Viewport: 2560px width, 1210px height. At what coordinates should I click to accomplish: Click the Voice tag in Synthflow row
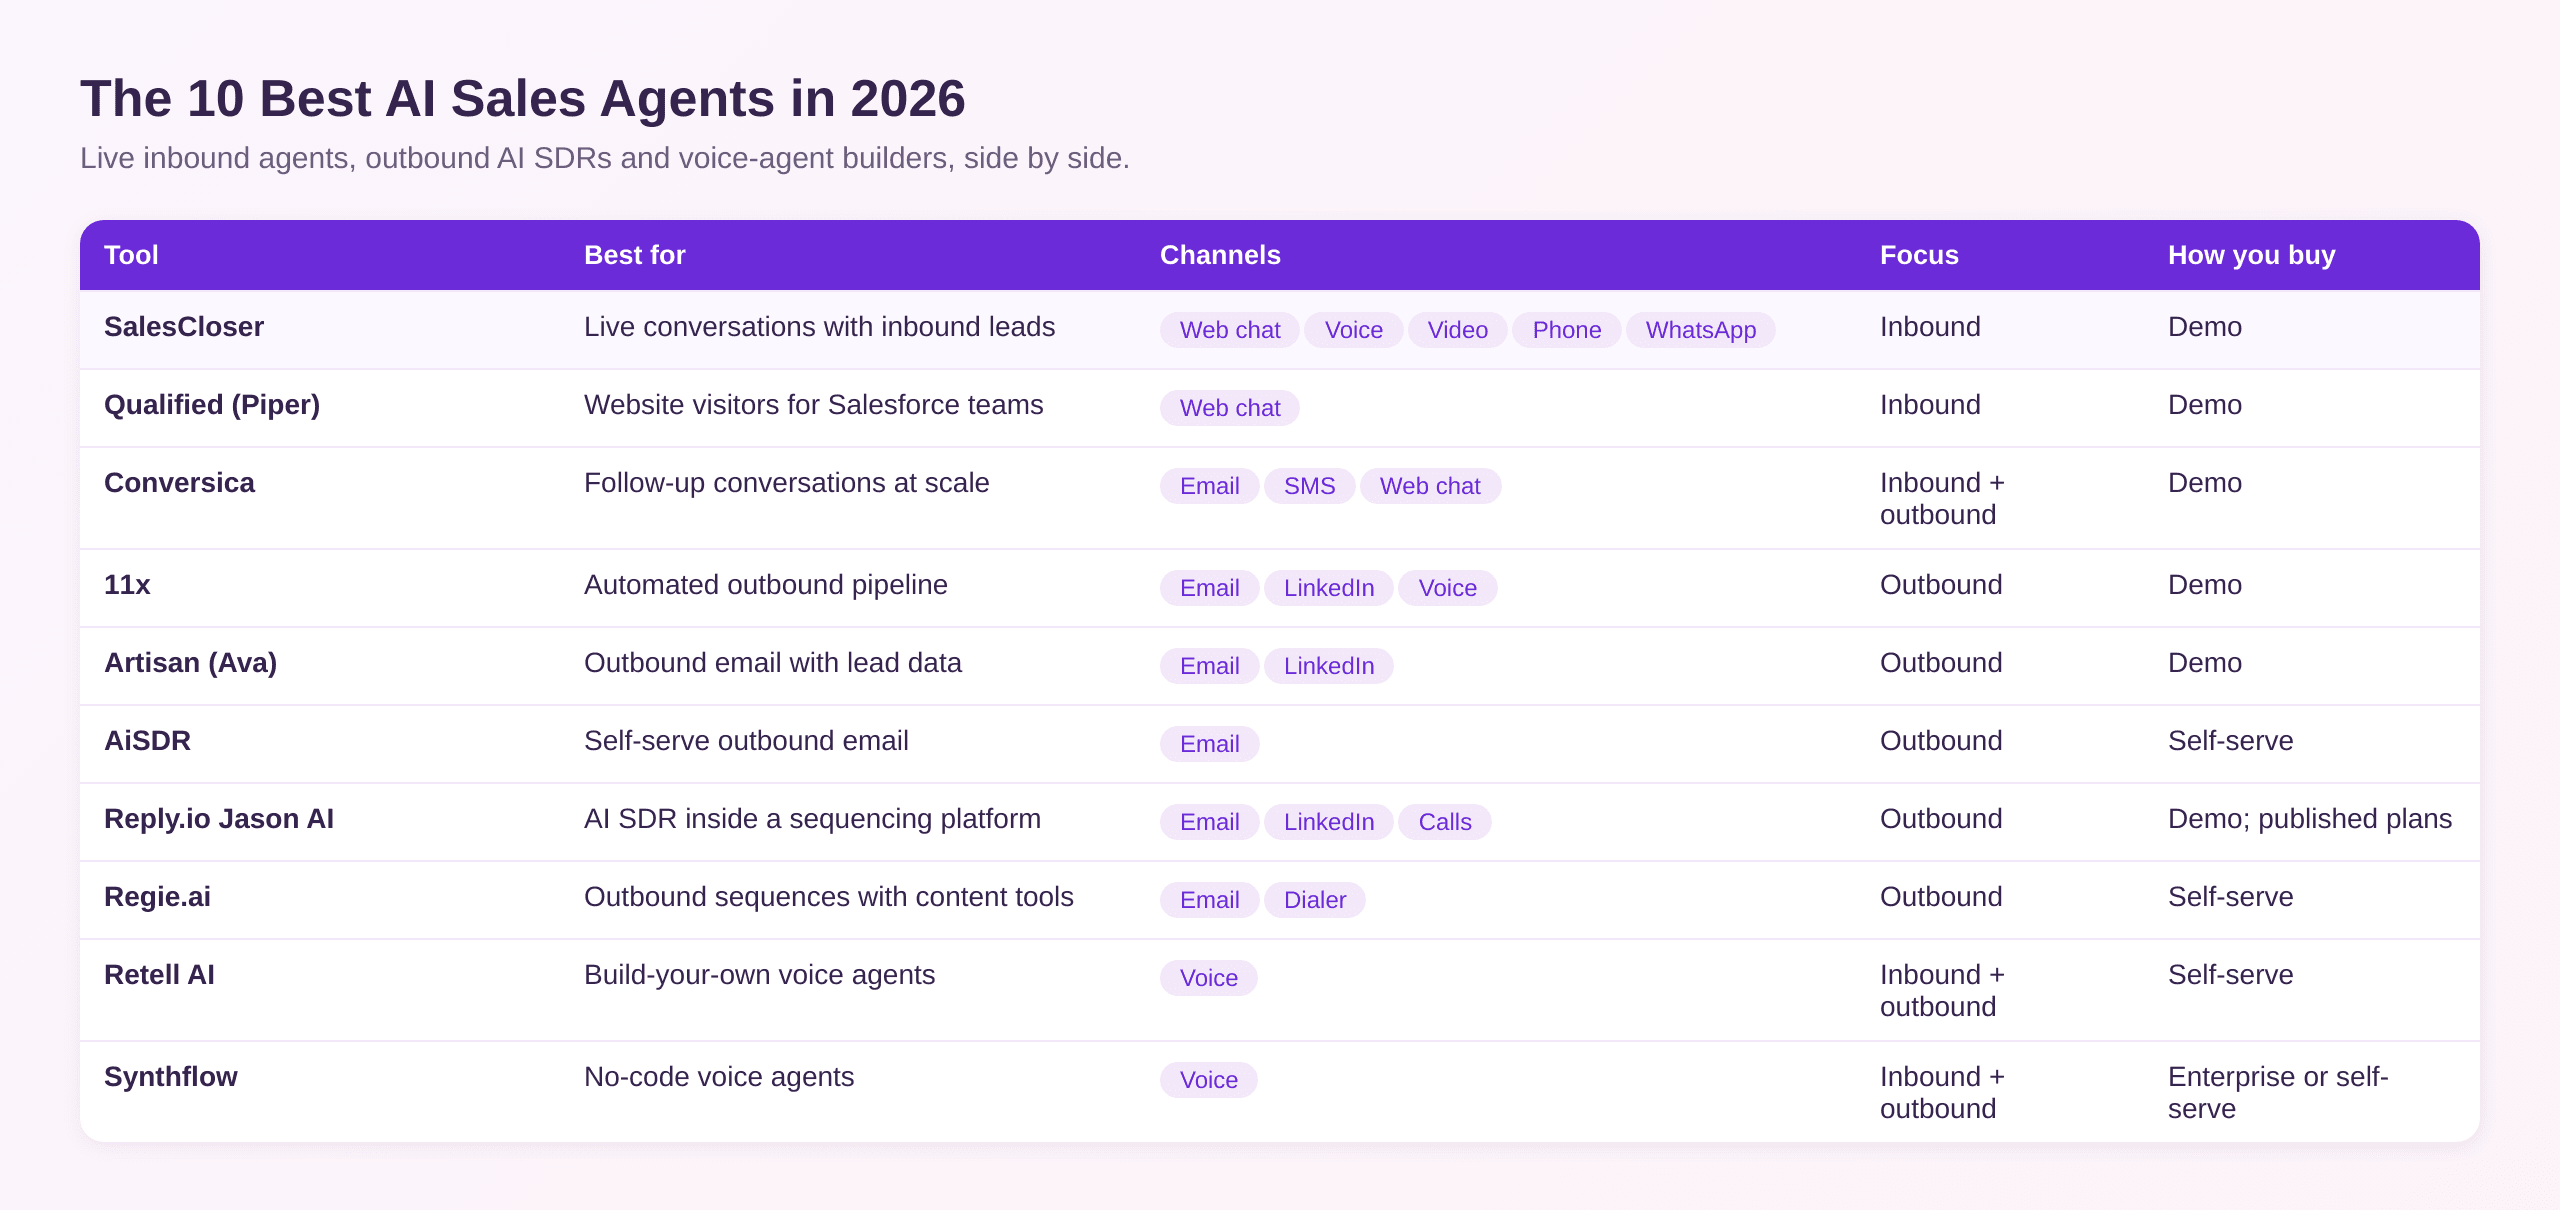coord(1208,1080)
